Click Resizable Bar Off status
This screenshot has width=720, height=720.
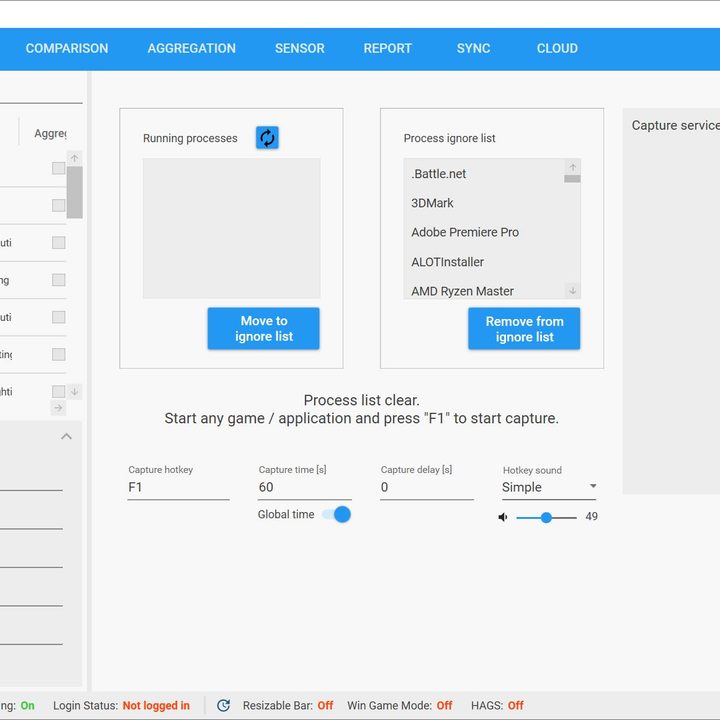point(325,705)
